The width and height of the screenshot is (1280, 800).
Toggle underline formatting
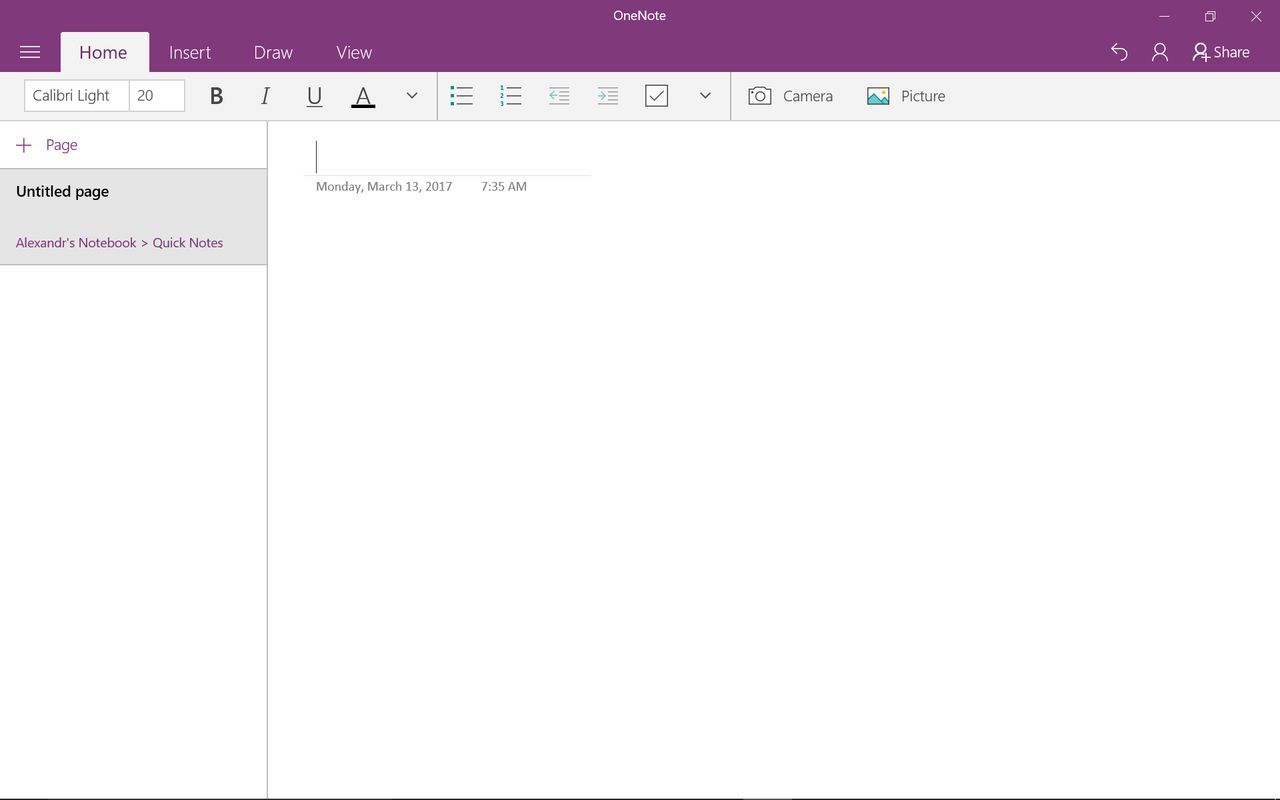[x=314, y=96]
